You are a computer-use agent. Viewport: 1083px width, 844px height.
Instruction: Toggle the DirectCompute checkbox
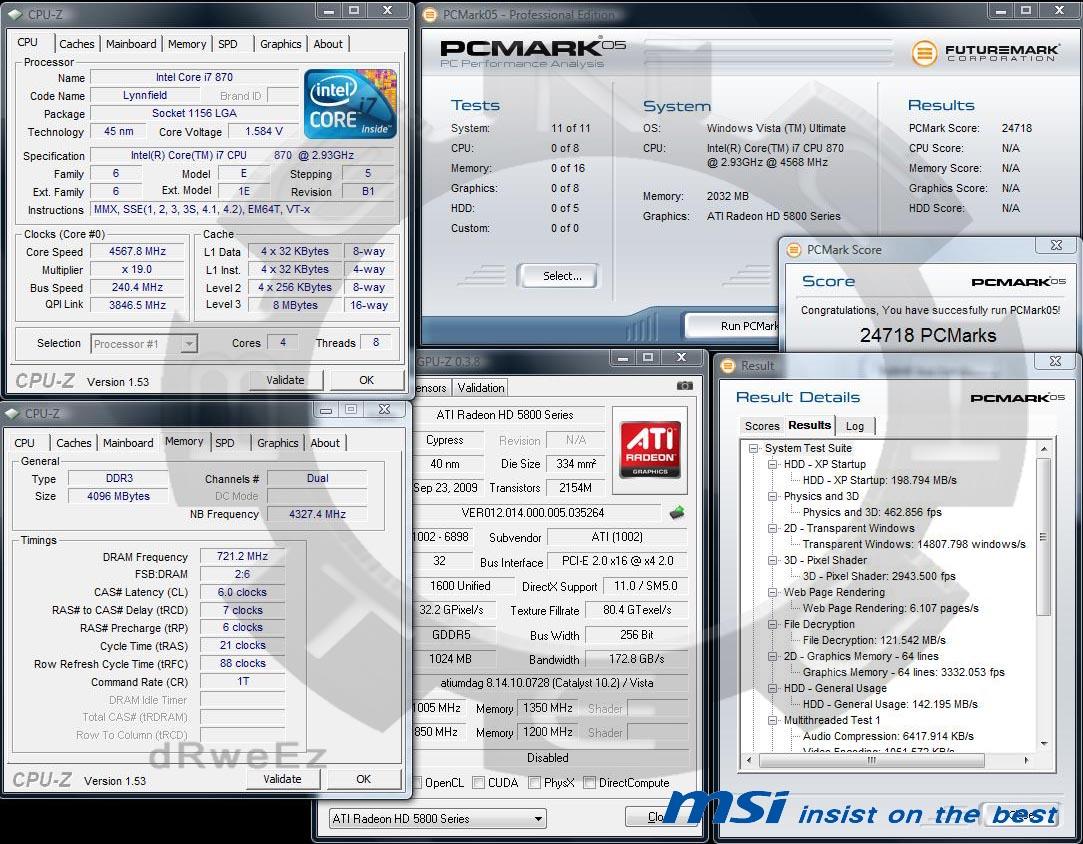click(x=589, y=783)
